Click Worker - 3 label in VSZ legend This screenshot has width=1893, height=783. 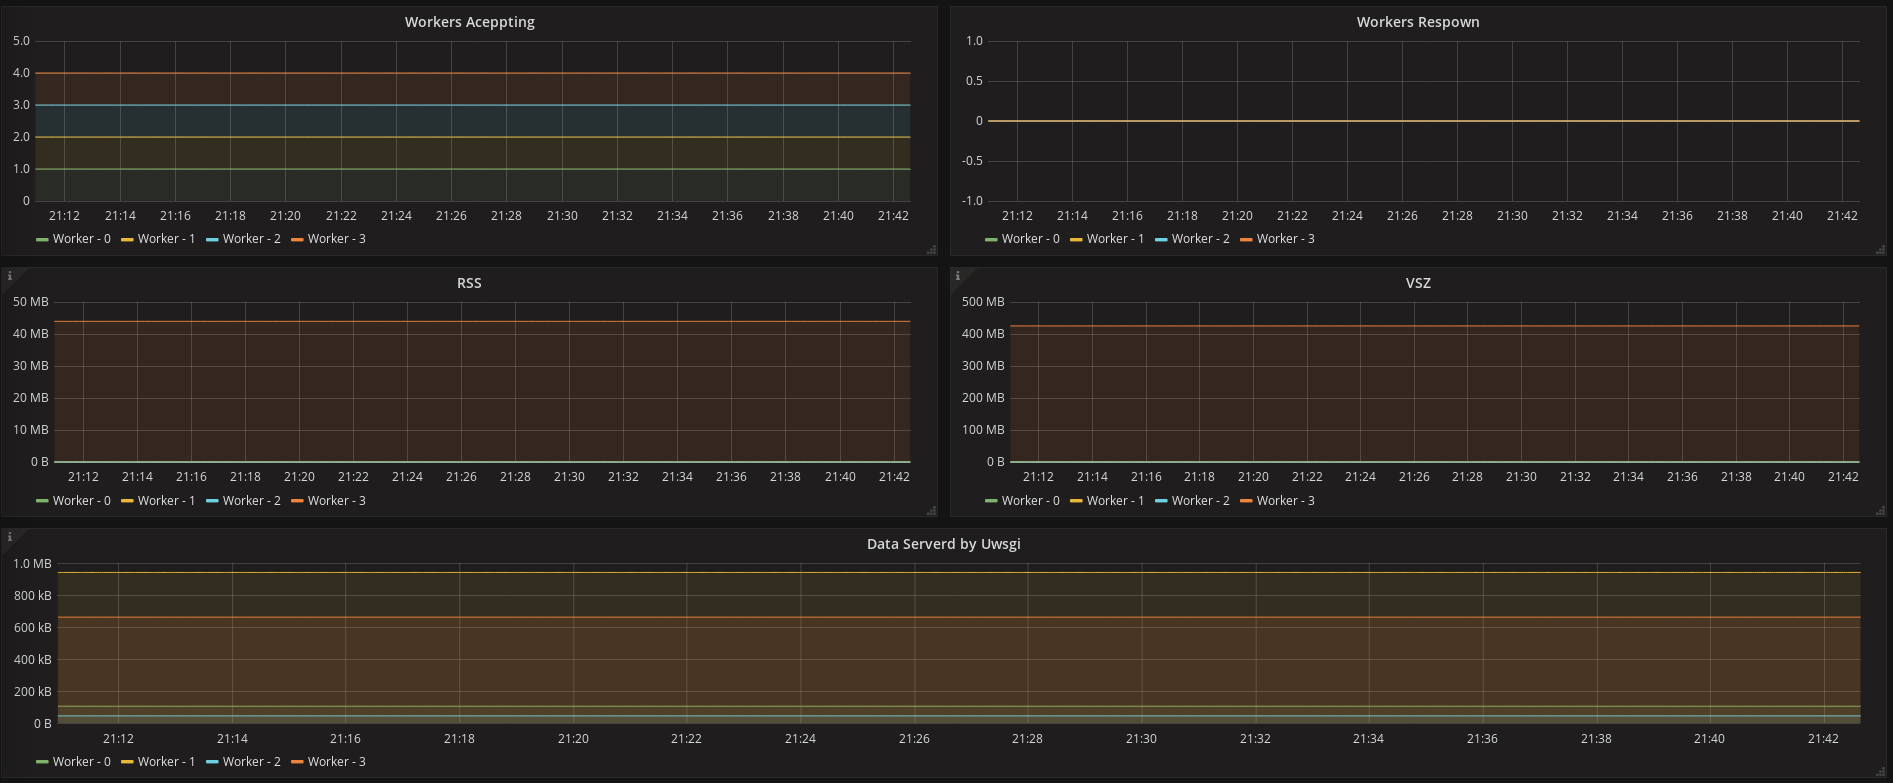pos(1285,501)
